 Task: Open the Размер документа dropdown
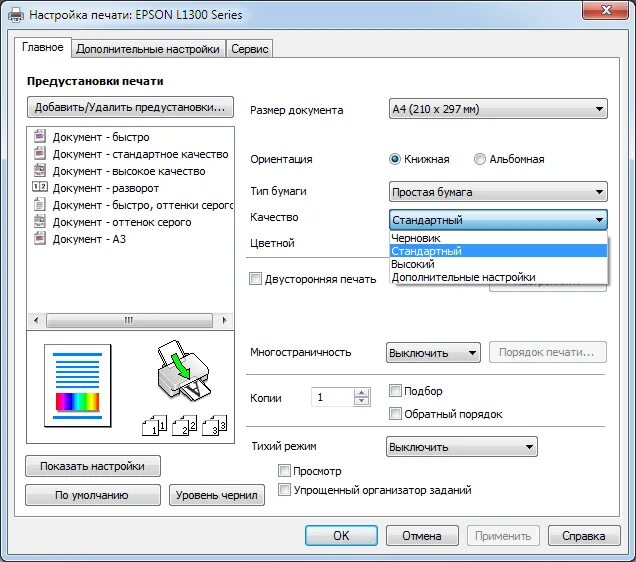coord(498,109)
